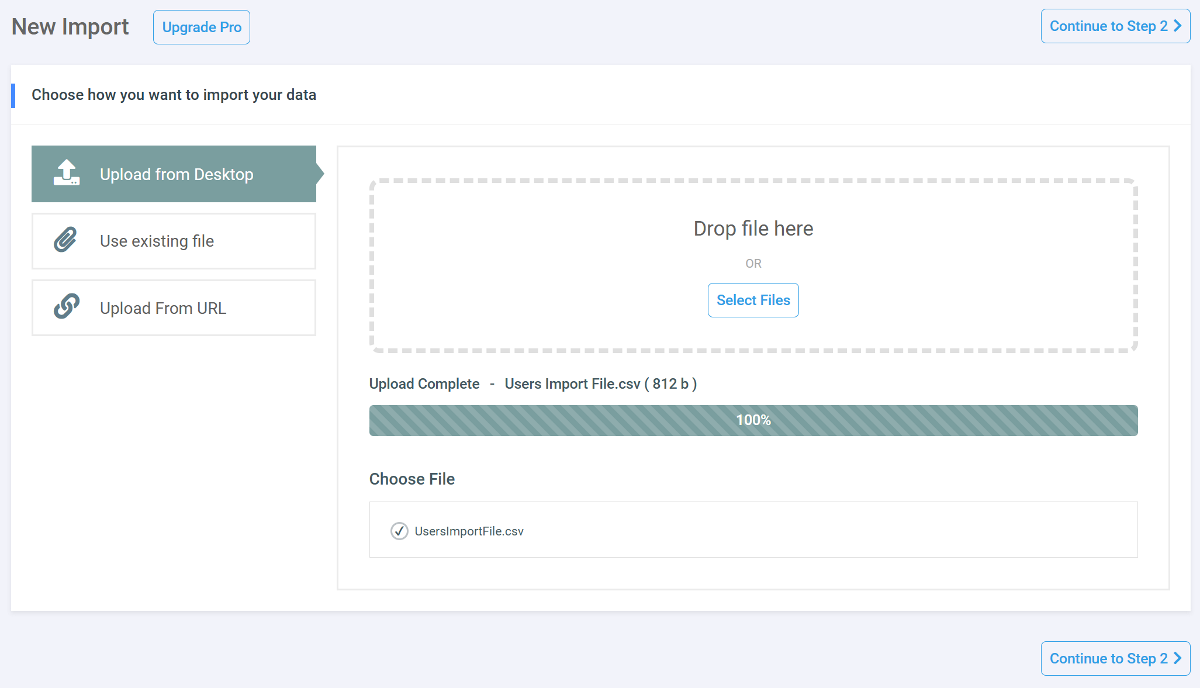Switch to the Use existing file tab
Viewport: 1200px width, 688px height.
[x=173, y=240]
